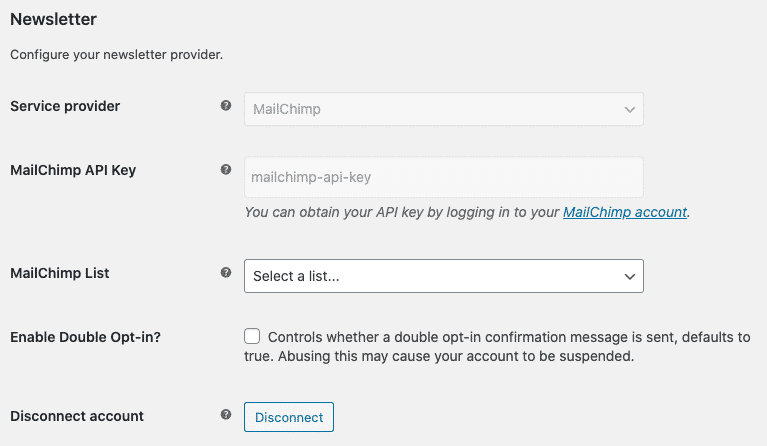Screen dimensions: 767x446
Task: Focus the mailchimp-api-key input field
Action: pyautogui.click(x=444, y=177)
